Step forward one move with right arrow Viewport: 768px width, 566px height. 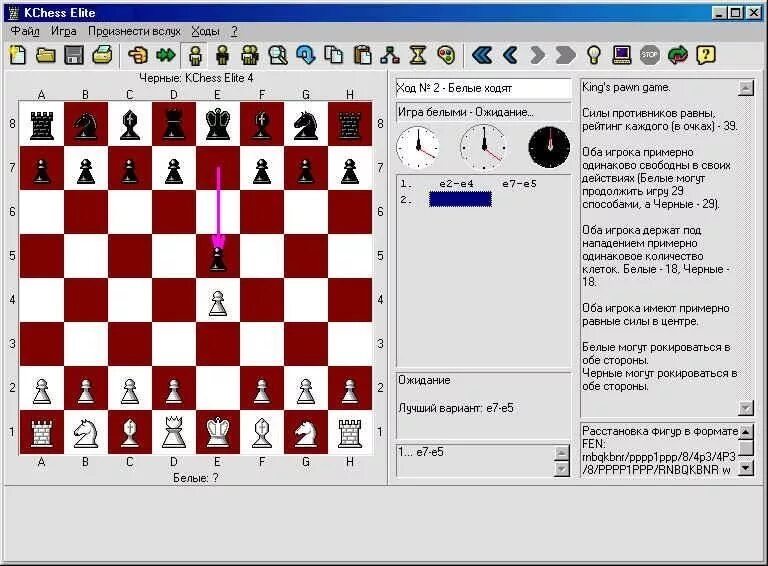(537, 55)
